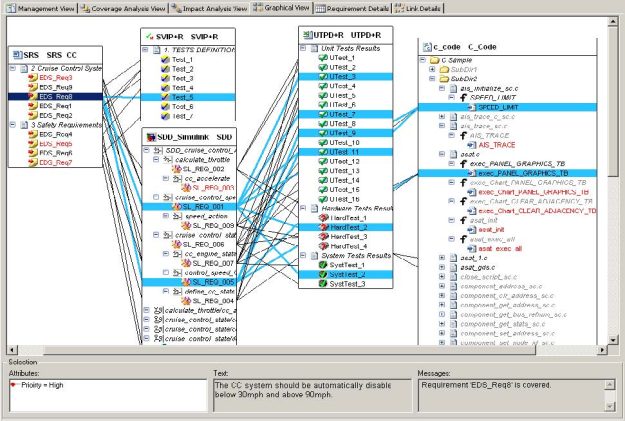Click the HardTest_1 failed result icon
This screenshot has height=421, width=625.
(323, 217)
